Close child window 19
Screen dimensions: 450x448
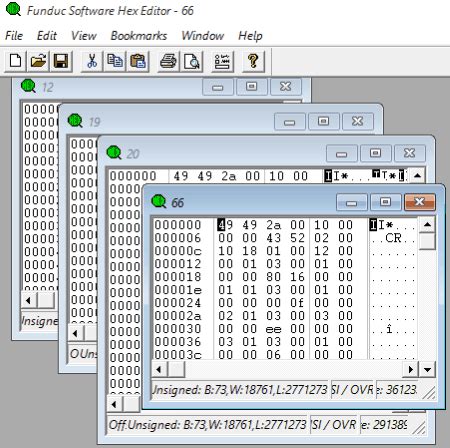click(358, 122)
